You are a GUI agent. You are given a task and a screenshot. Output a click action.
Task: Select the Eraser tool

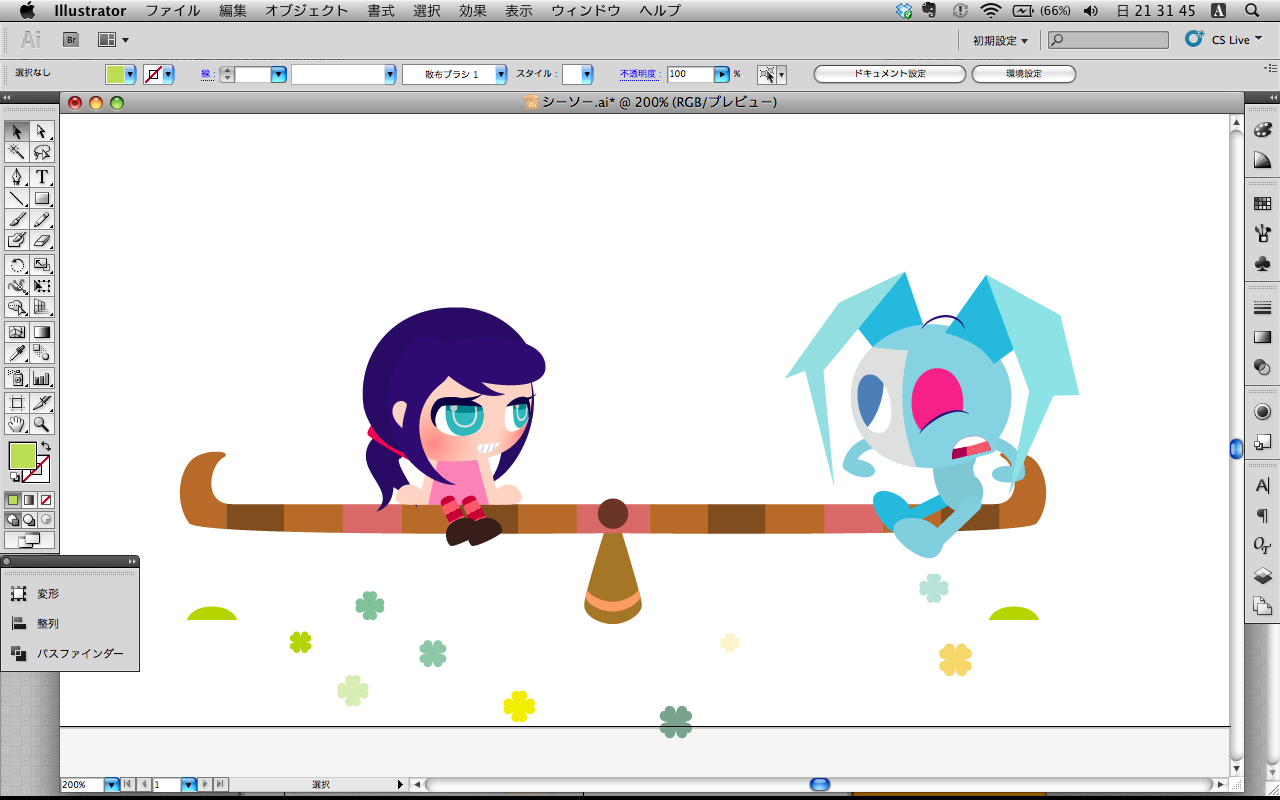point(42,240)
